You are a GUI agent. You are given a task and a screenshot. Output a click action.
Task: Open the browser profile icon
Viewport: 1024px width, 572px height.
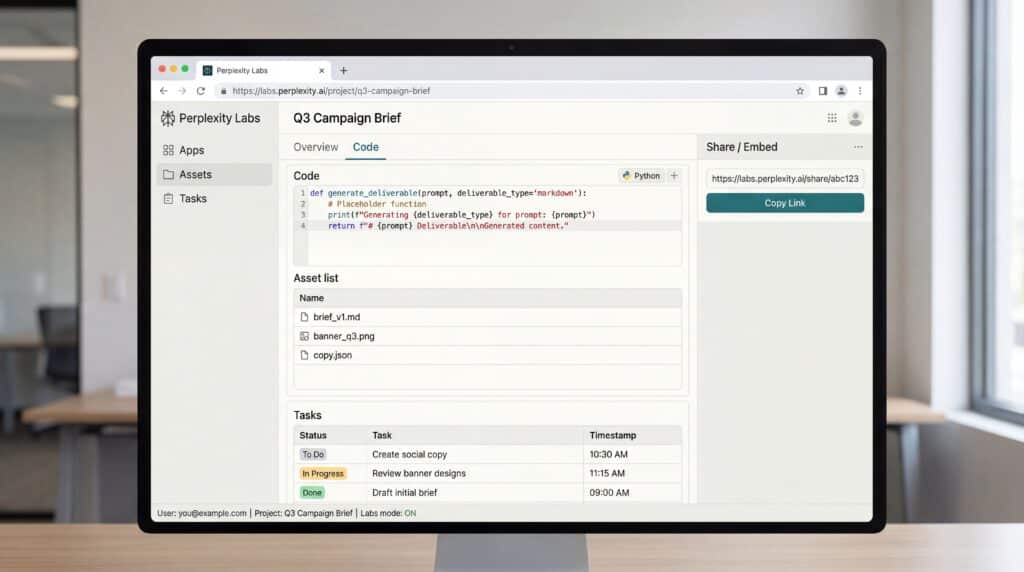[x=841, y=91]
